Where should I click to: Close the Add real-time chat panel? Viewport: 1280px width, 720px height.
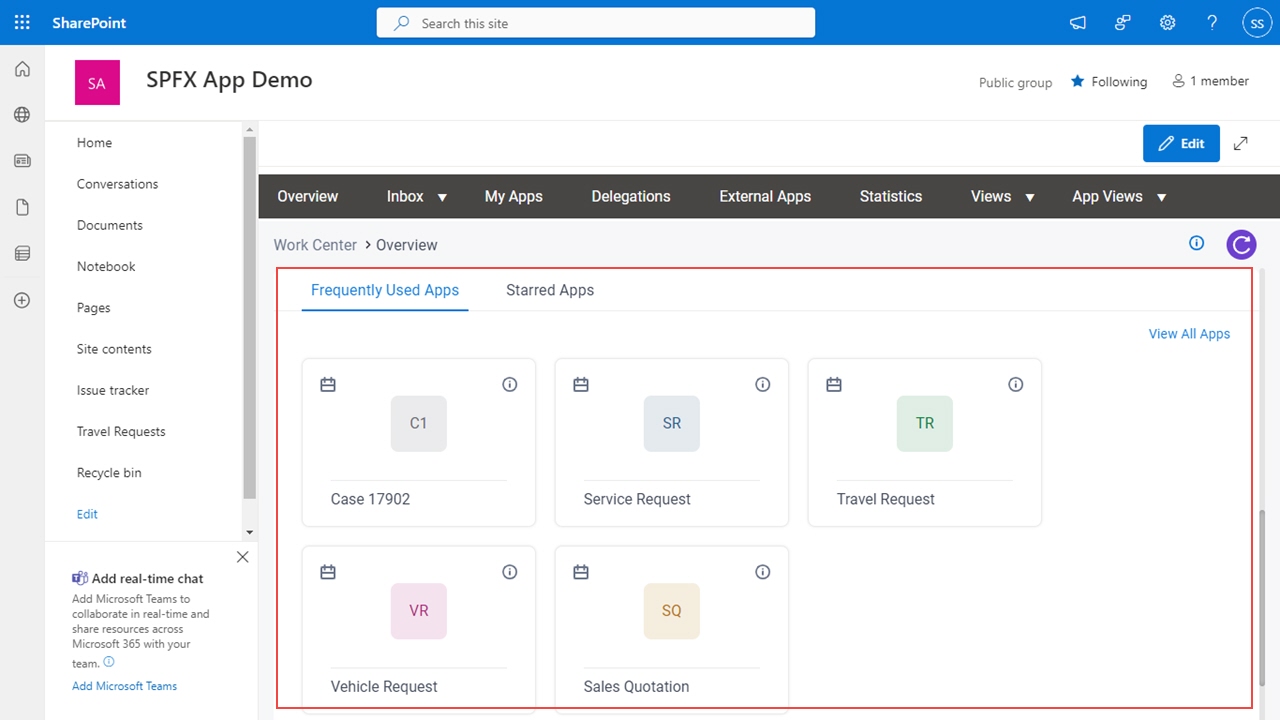242,557
